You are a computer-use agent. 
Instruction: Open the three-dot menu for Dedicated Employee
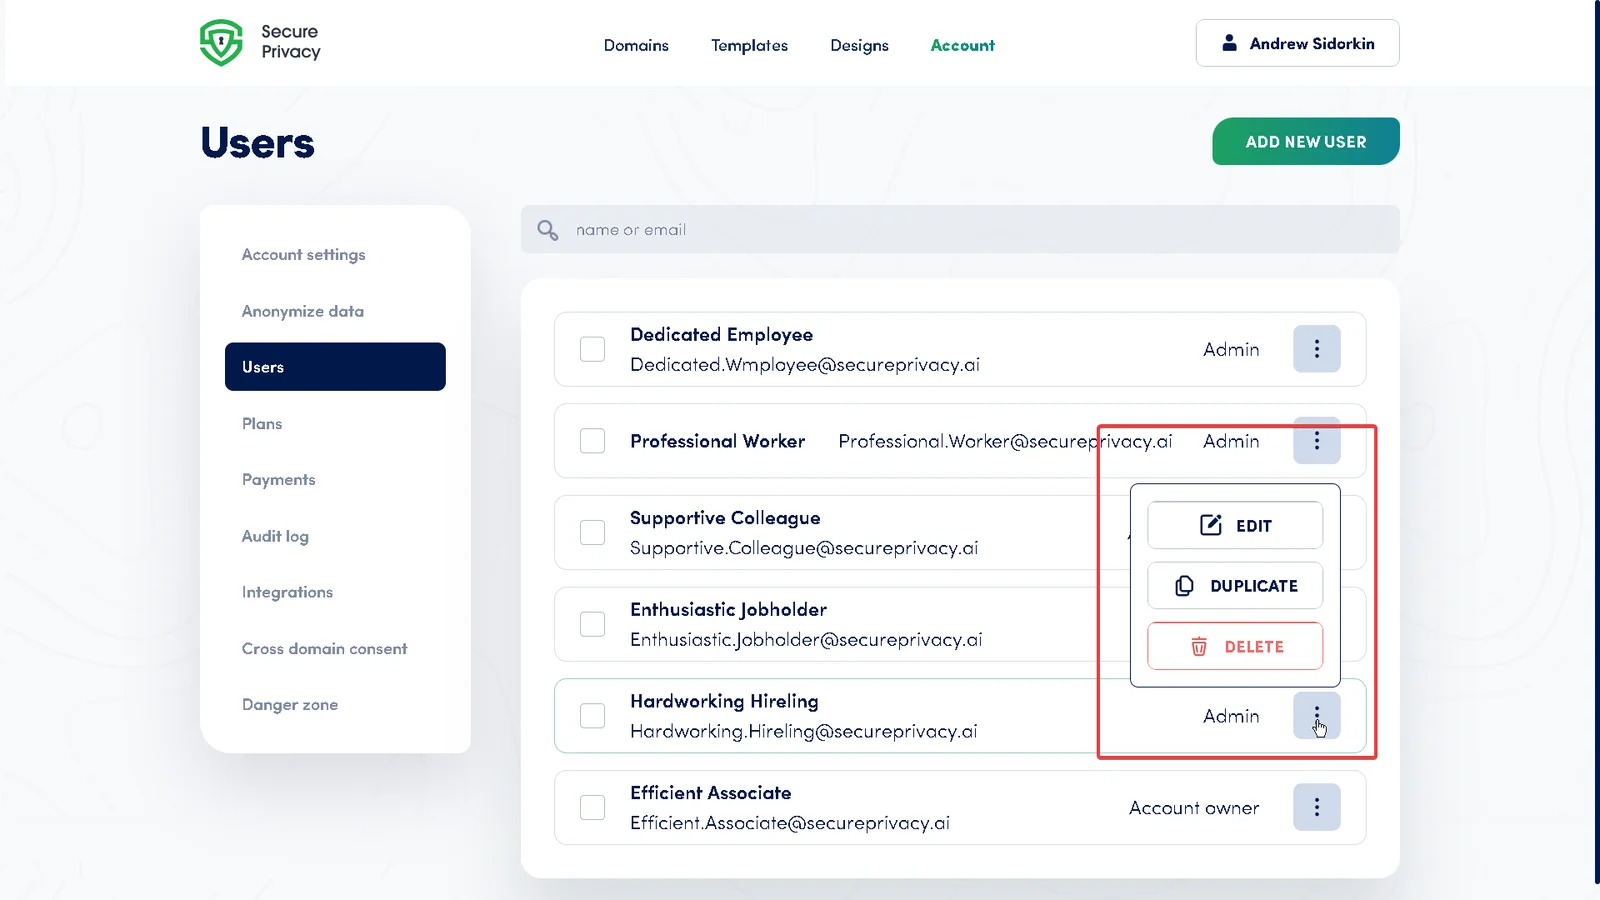(x=1317, y=349)
